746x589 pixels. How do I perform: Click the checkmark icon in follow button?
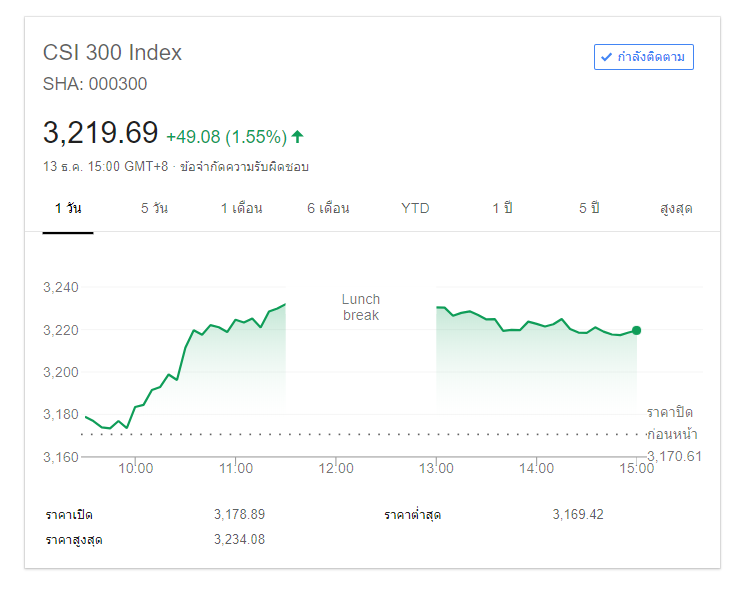(606, 57)
